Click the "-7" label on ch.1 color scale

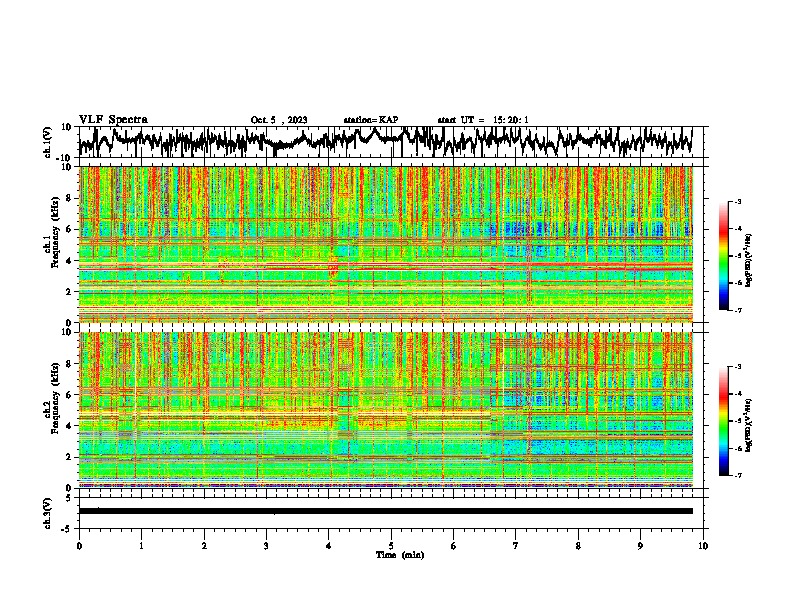tap(738, 310)
